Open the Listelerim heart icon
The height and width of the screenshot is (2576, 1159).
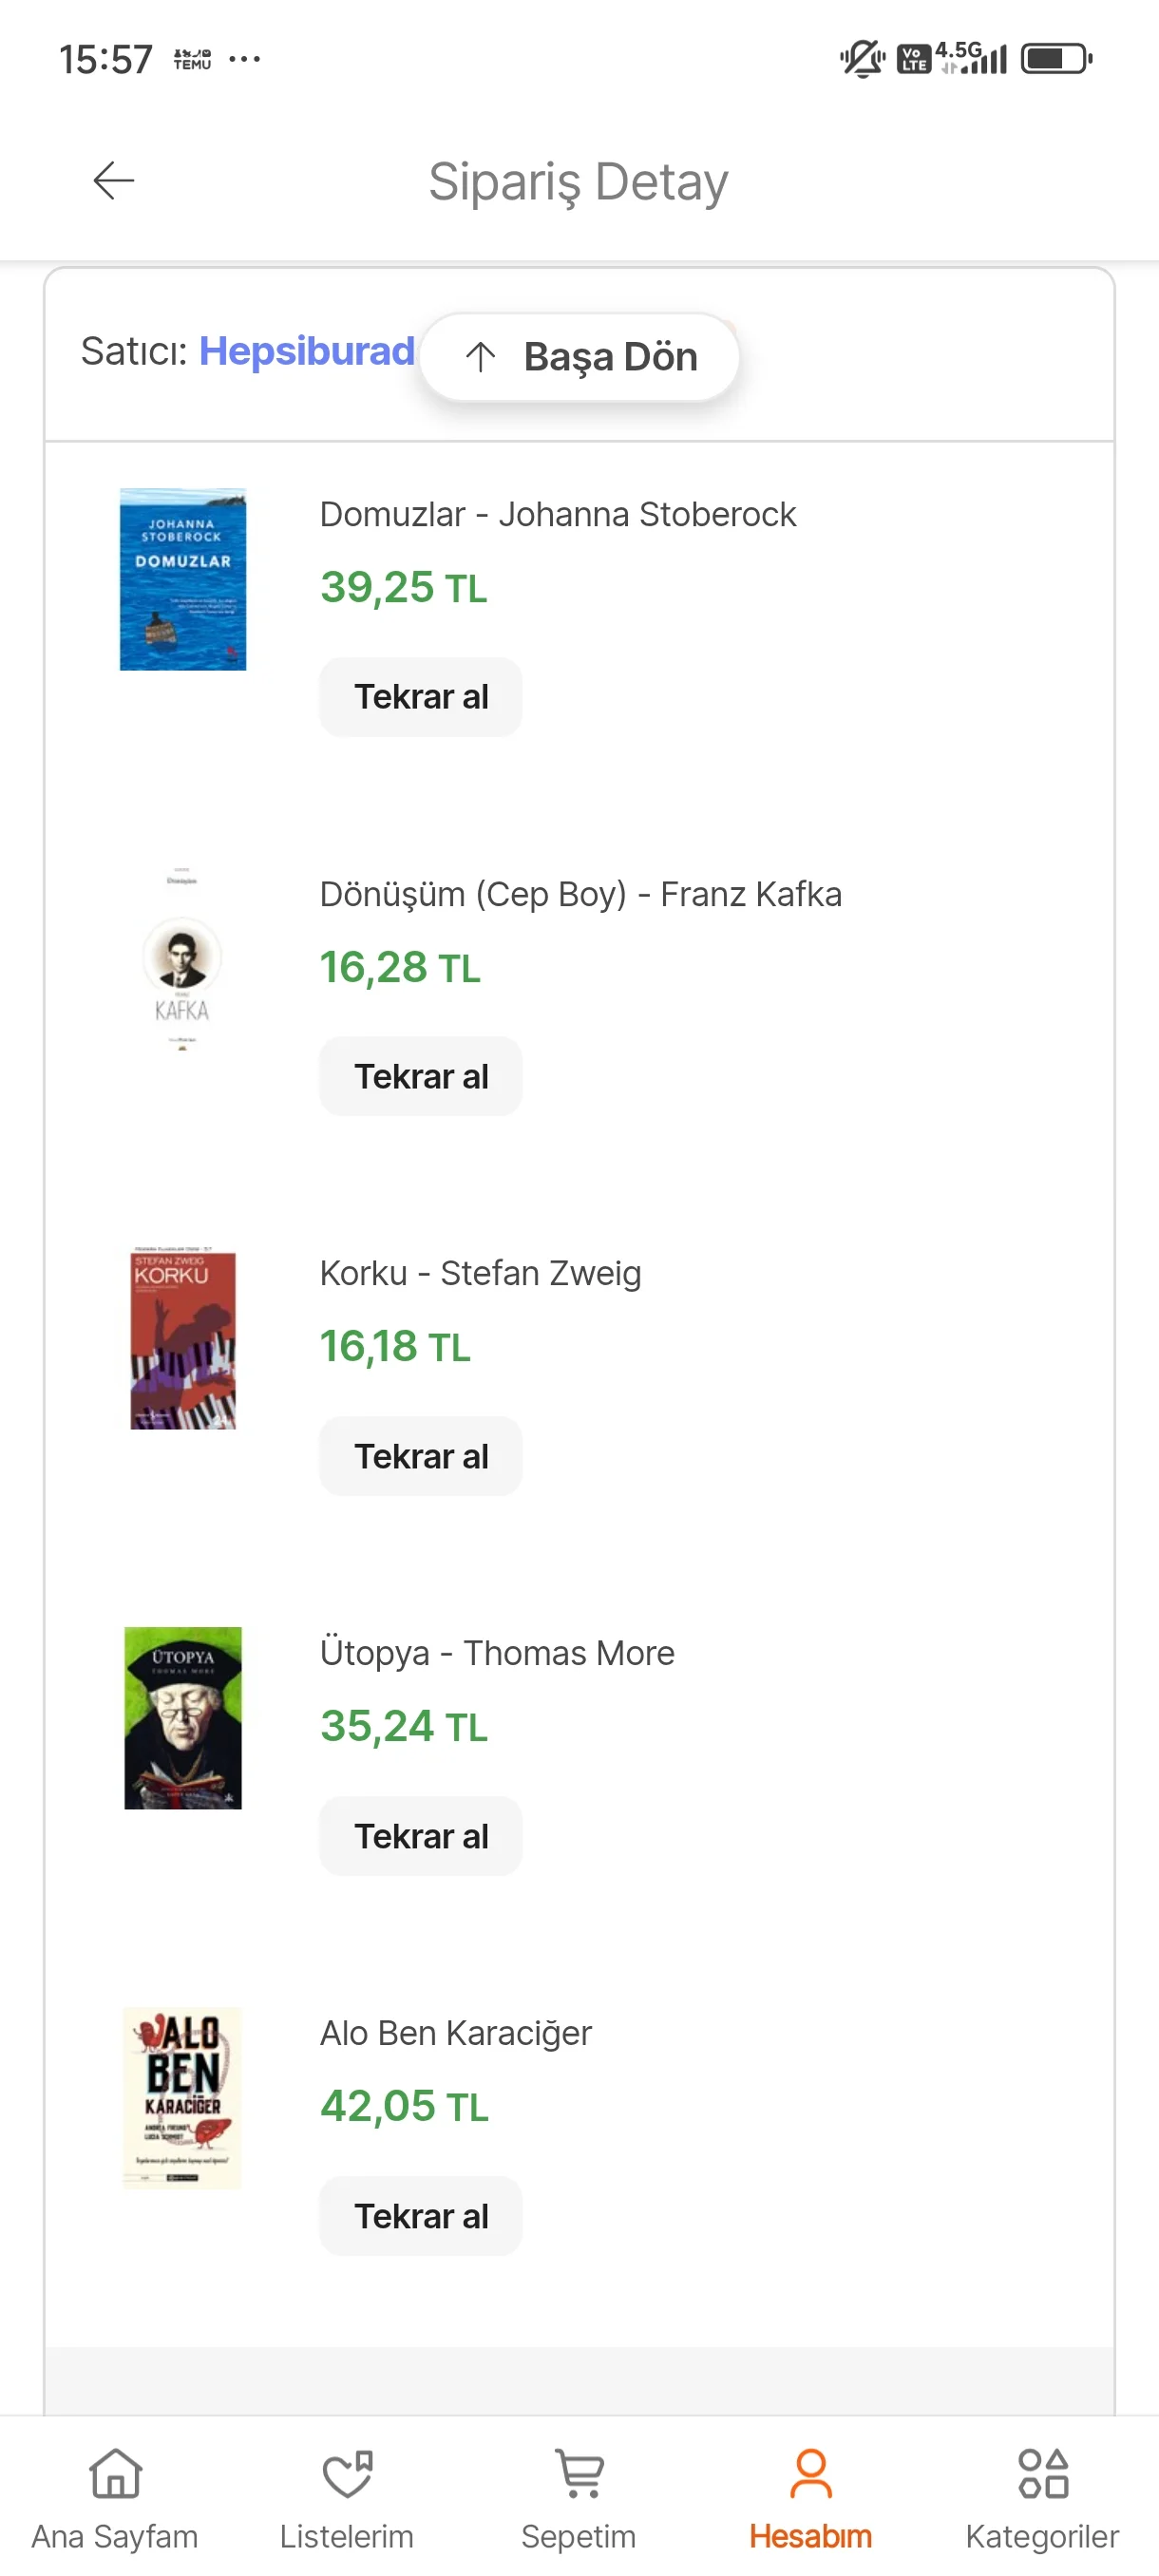[347, 2473]
